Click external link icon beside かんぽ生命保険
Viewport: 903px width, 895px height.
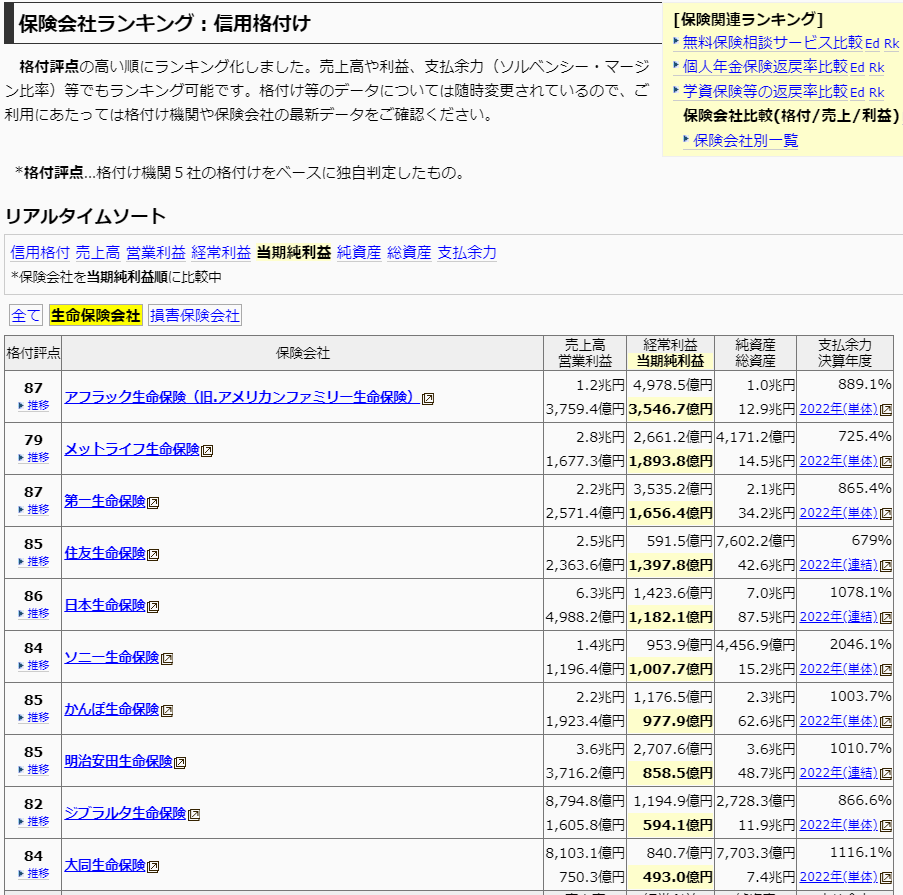point(166,711)
